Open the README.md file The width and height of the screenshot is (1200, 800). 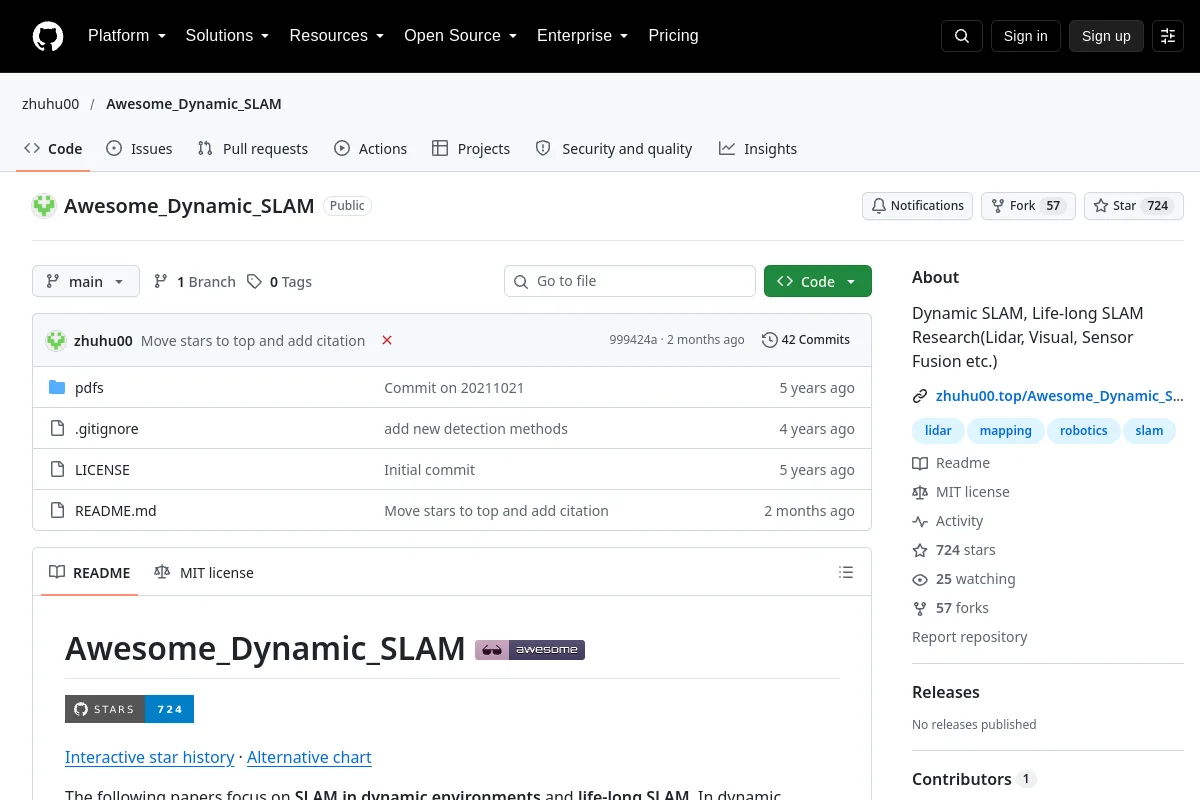[116, 511]
